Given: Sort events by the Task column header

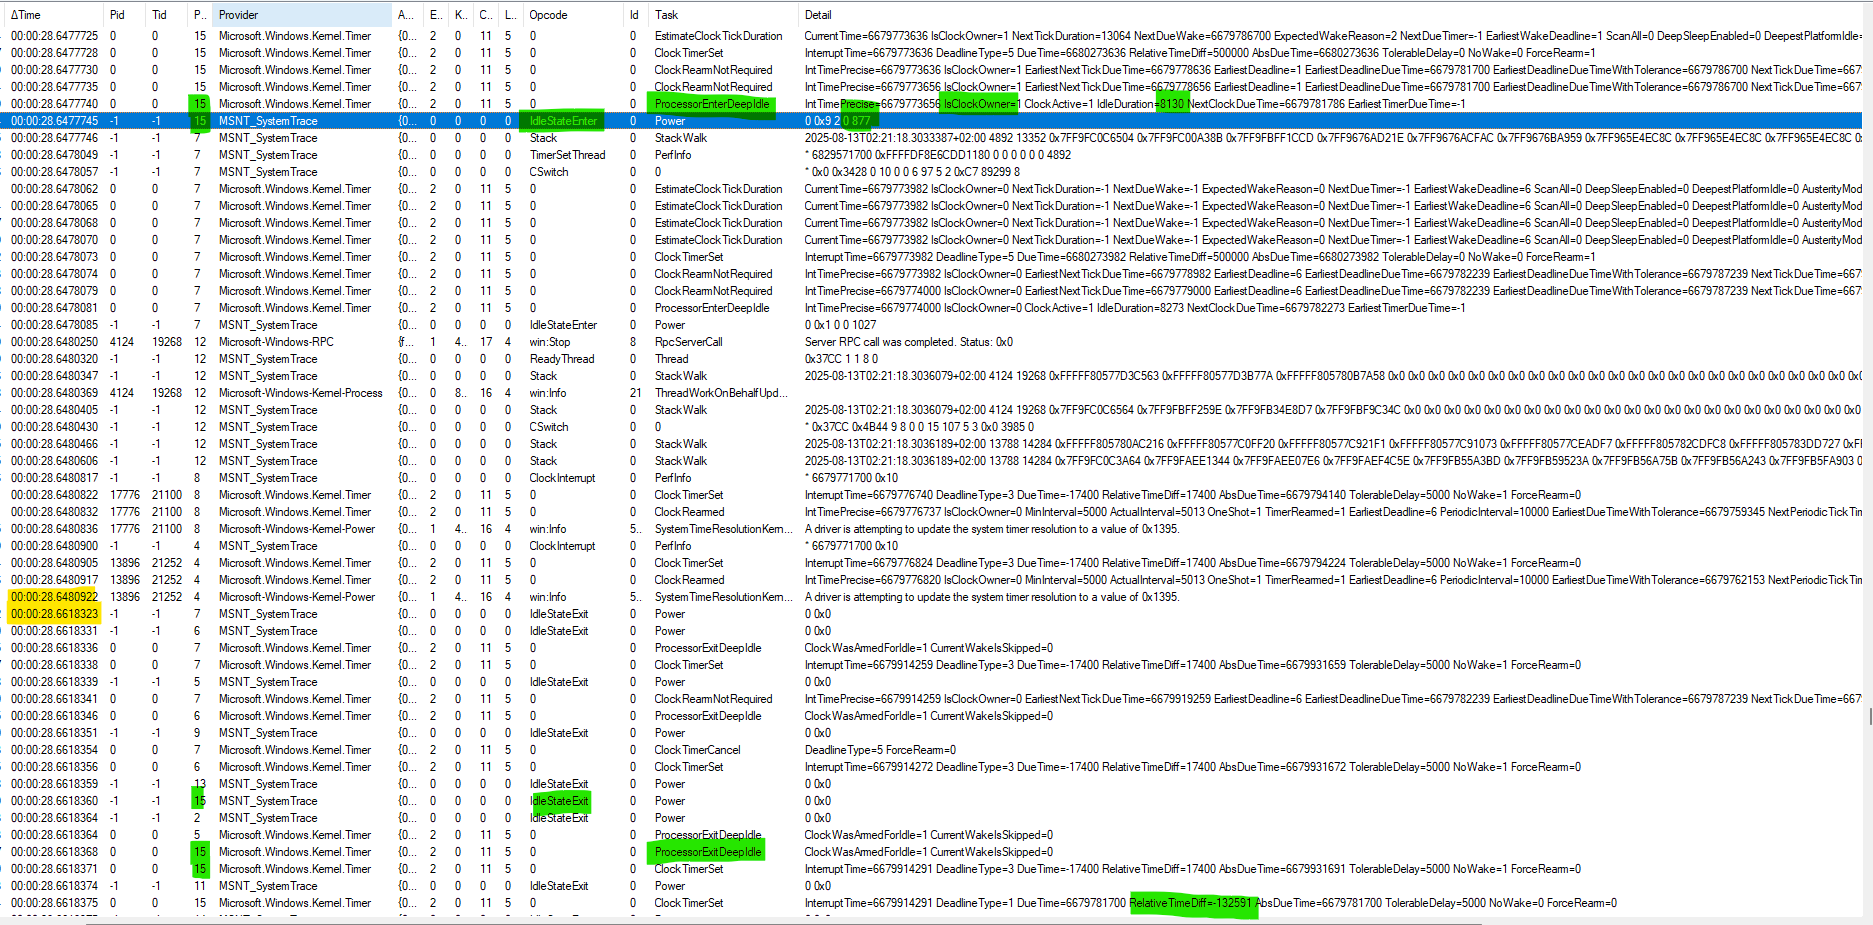Looking at the screenshot, I should pyautogui.click(x=666, y=15).
